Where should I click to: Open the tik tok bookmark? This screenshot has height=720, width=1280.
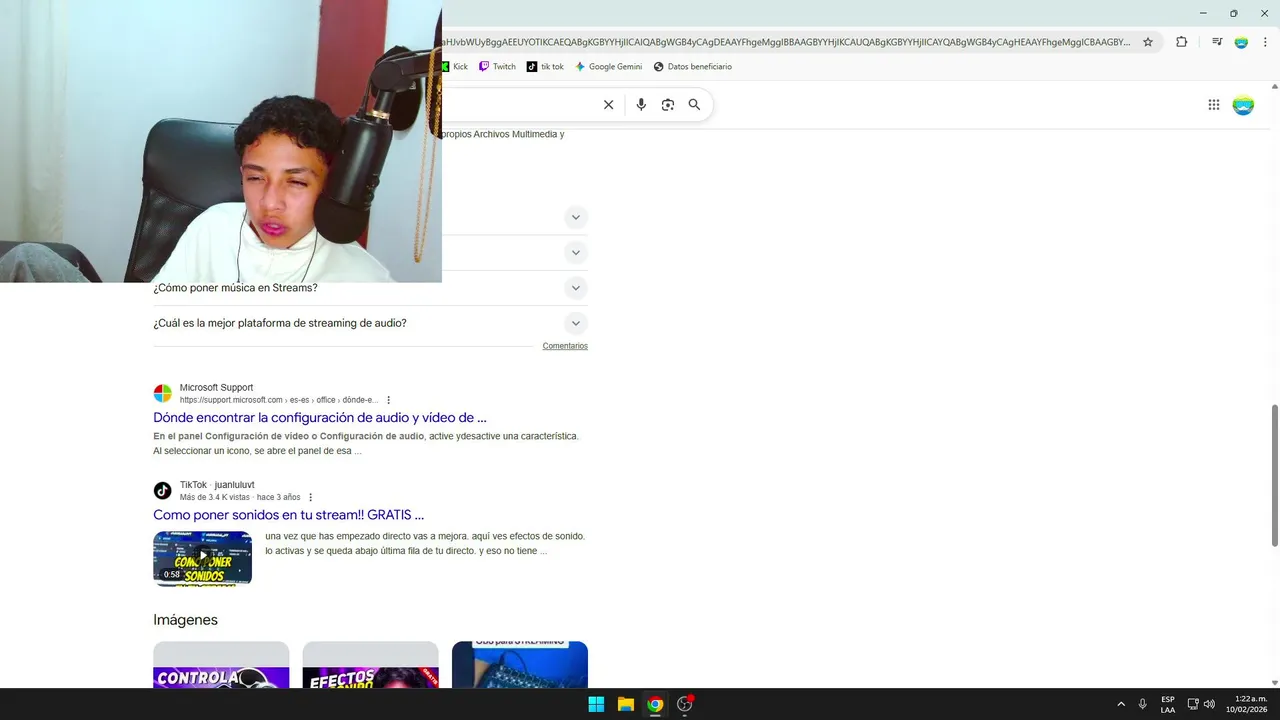pyautogui.click(x=545, y=67)
